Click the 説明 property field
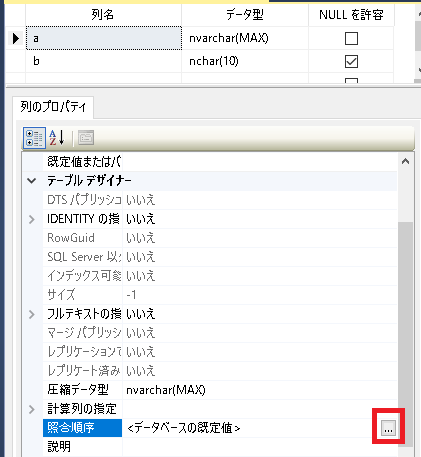The height and width of the screenshot is (457, 421). (x=260, y=447)
